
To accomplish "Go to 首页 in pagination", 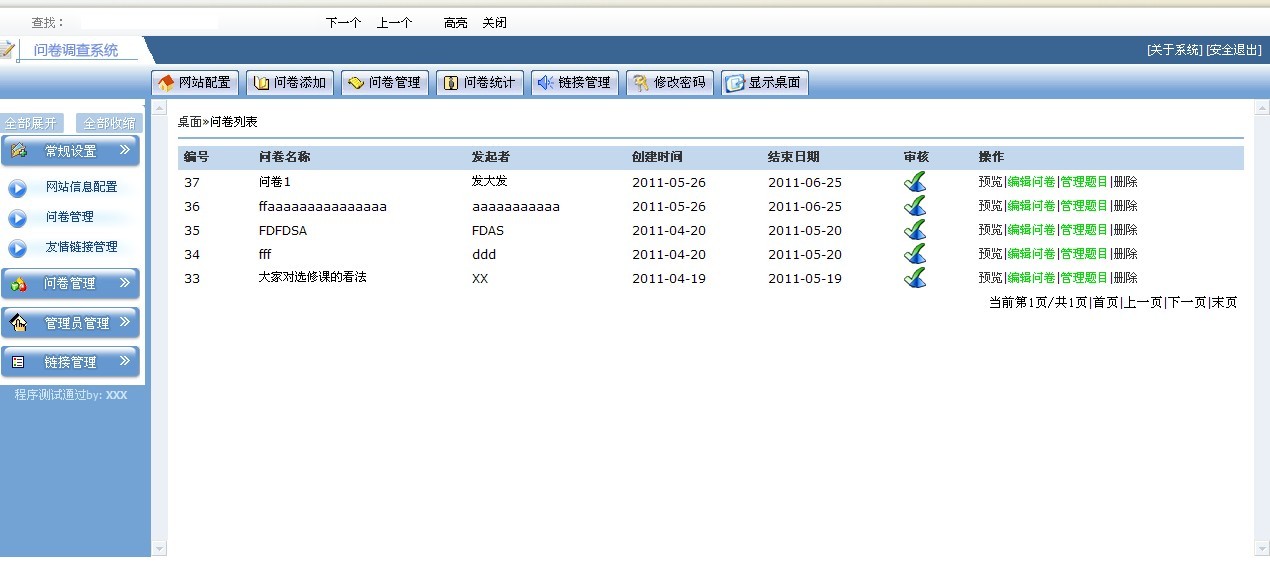I will click(x=1105, y=302).
